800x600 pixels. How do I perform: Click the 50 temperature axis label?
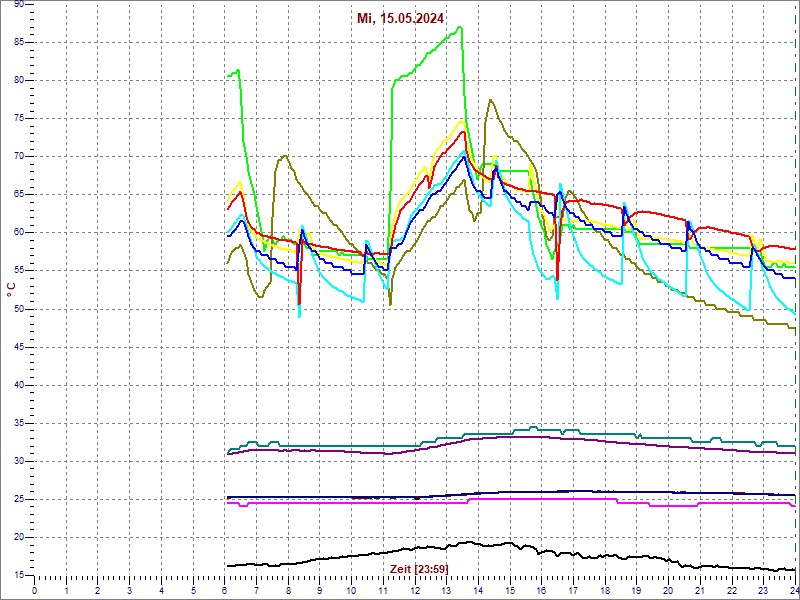18,309
